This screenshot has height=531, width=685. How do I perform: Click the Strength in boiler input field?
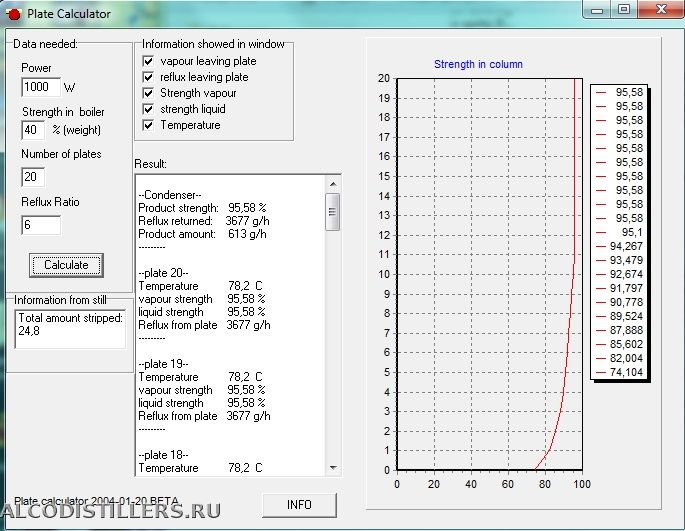coord(33,130)
